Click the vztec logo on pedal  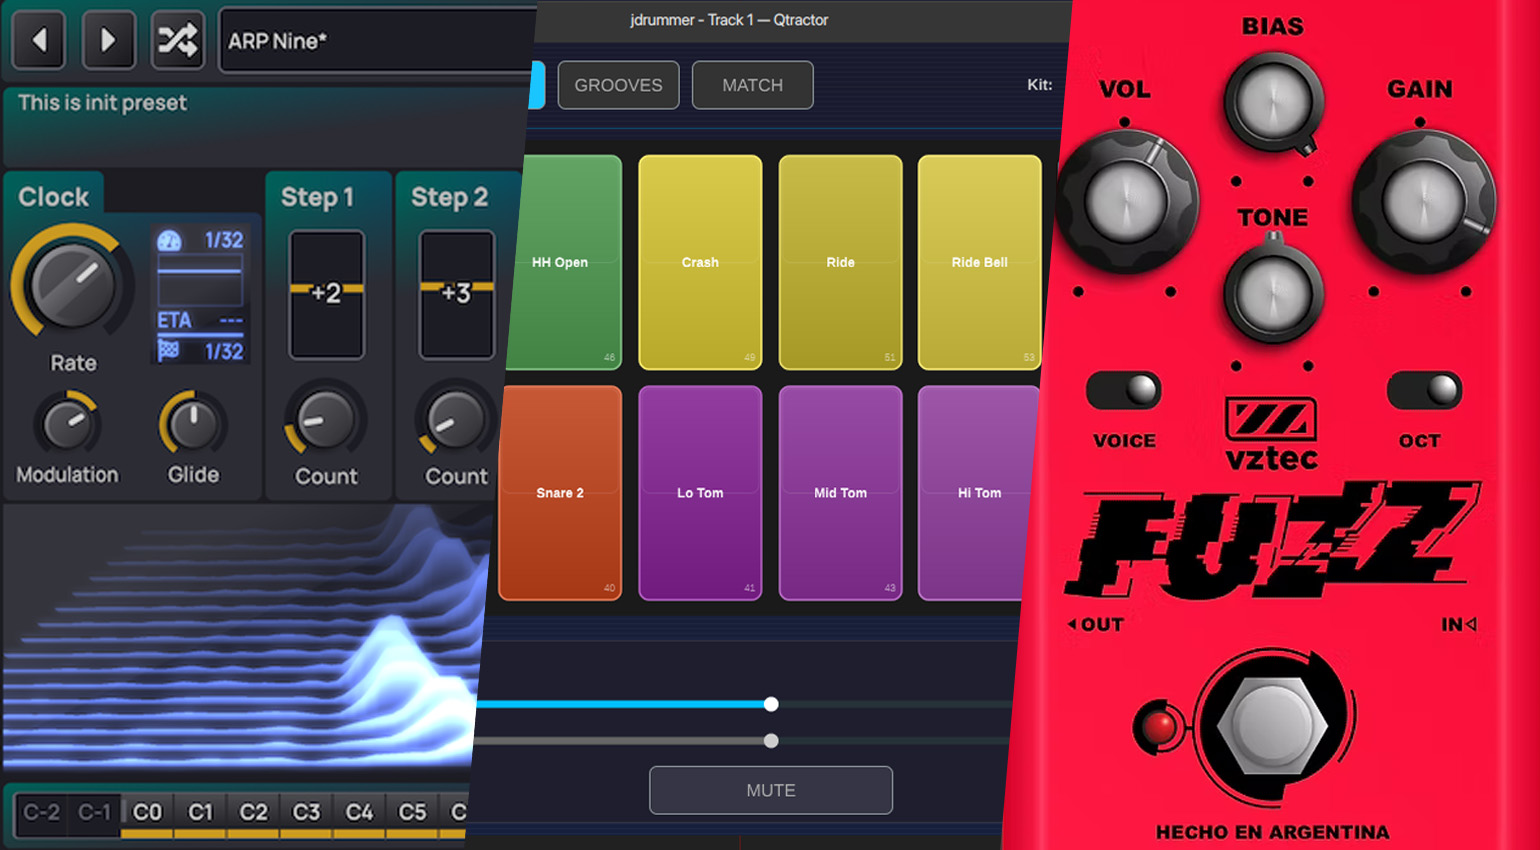click(x=1271, y=433)
